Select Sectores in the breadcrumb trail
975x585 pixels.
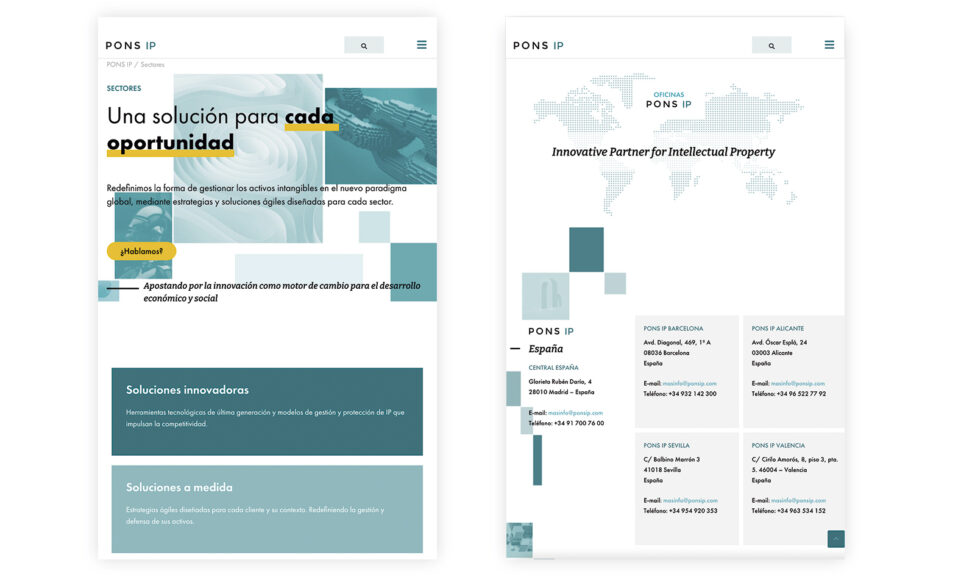point(153,65)
